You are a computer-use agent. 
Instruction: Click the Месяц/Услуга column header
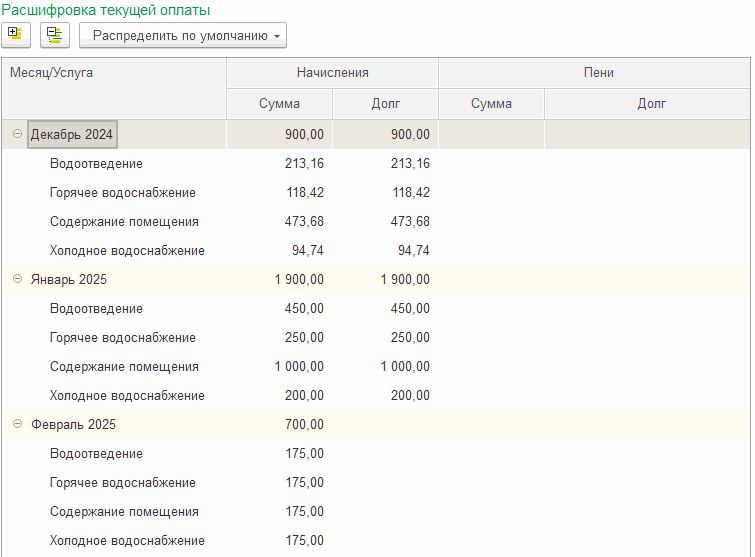52,73
